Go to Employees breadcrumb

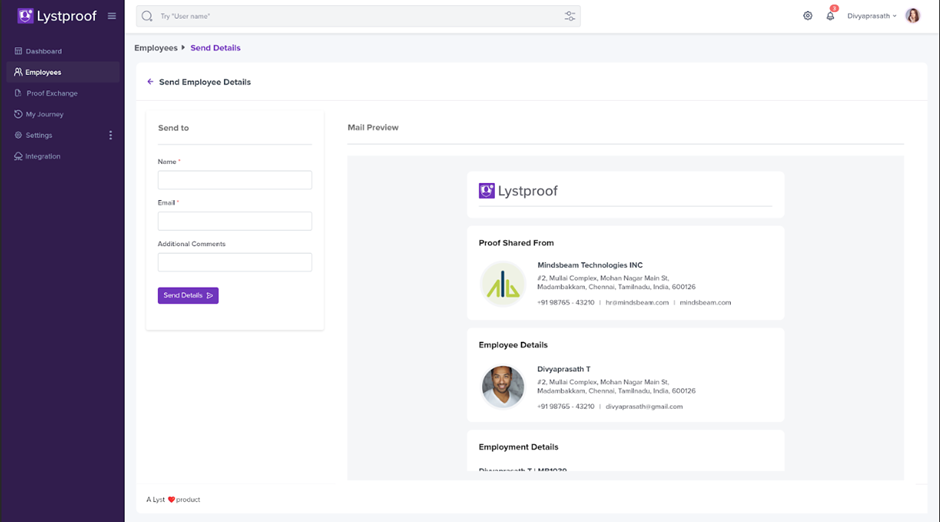(156, 48)
